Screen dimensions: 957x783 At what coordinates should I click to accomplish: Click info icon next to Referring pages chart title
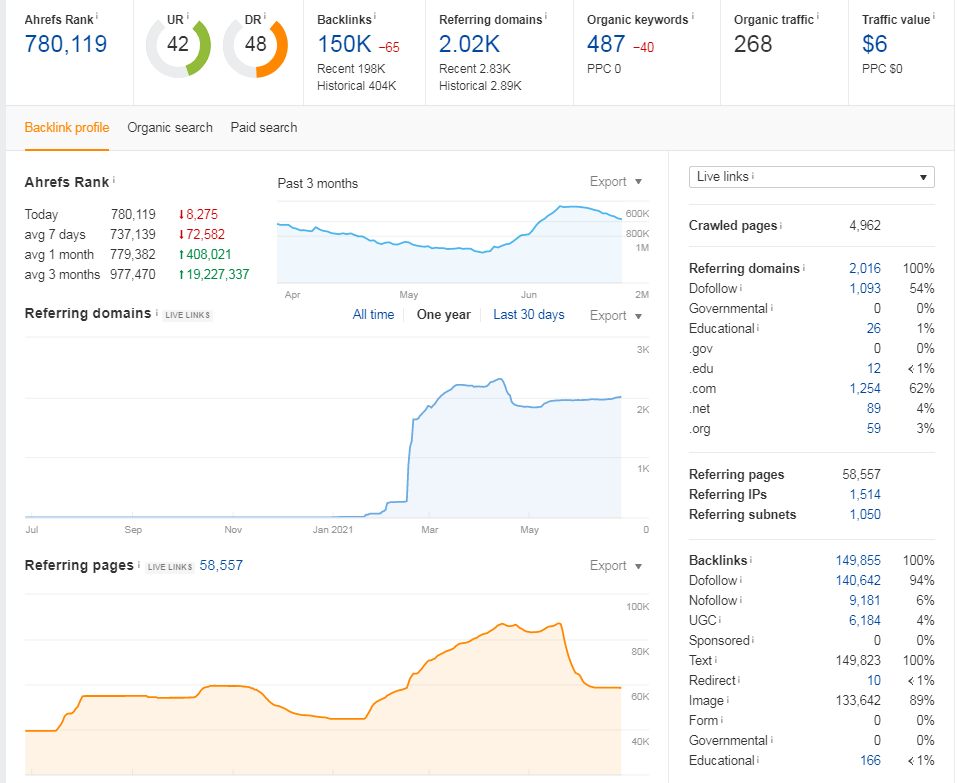coord(139,565)
